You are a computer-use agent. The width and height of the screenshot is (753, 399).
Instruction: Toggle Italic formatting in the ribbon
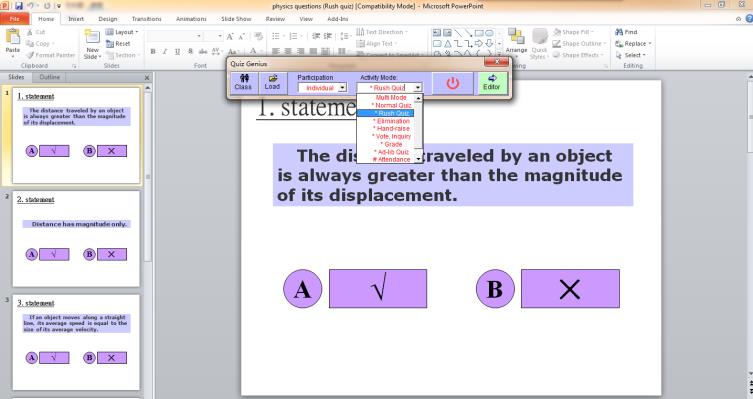pyautogui.click(x=165, y=51)
